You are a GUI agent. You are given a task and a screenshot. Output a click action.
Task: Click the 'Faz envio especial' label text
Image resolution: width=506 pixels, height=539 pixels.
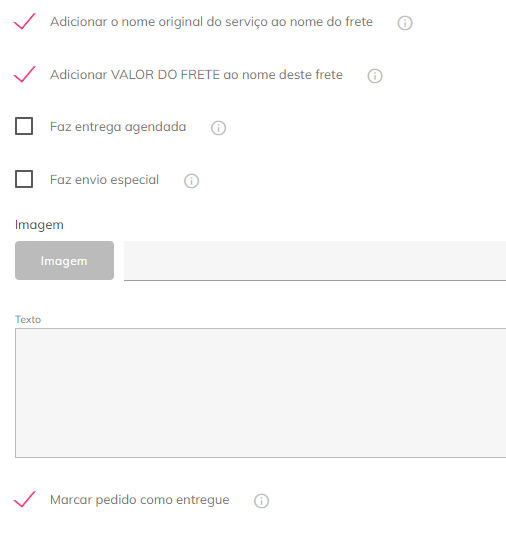(104, 180)
